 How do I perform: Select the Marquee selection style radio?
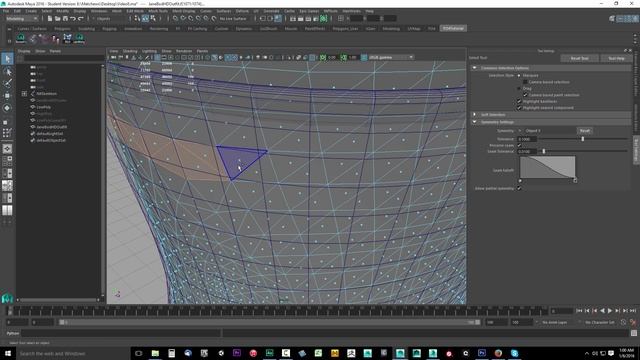pos(519,76)
